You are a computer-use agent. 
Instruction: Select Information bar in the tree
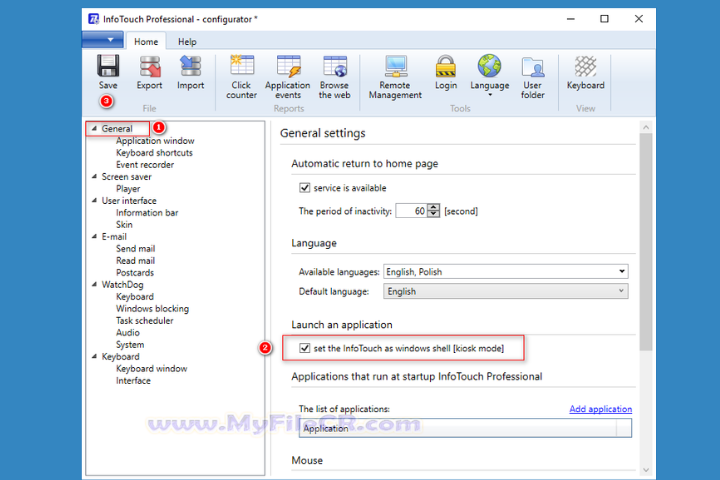147,212
